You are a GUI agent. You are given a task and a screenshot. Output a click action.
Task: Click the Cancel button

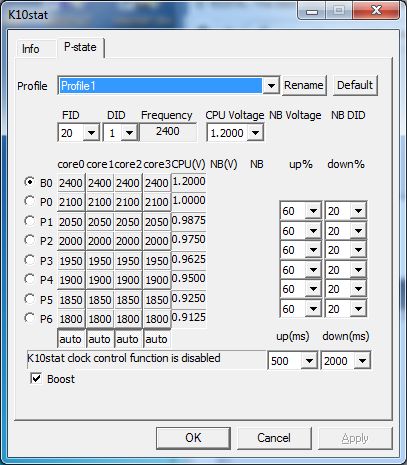pyautogui.click(x=274, y=438)
